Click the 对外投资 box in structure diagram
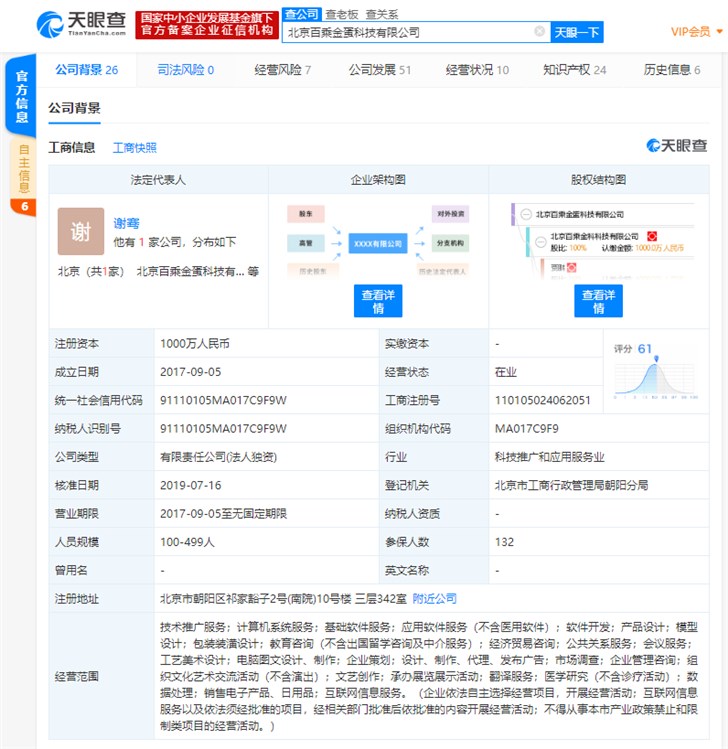 tap(450, 214)
